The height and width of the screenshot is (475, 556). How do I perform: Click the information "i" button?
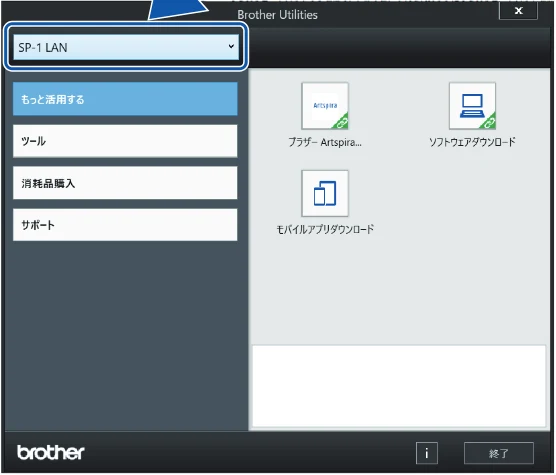[x=427, y=453]
